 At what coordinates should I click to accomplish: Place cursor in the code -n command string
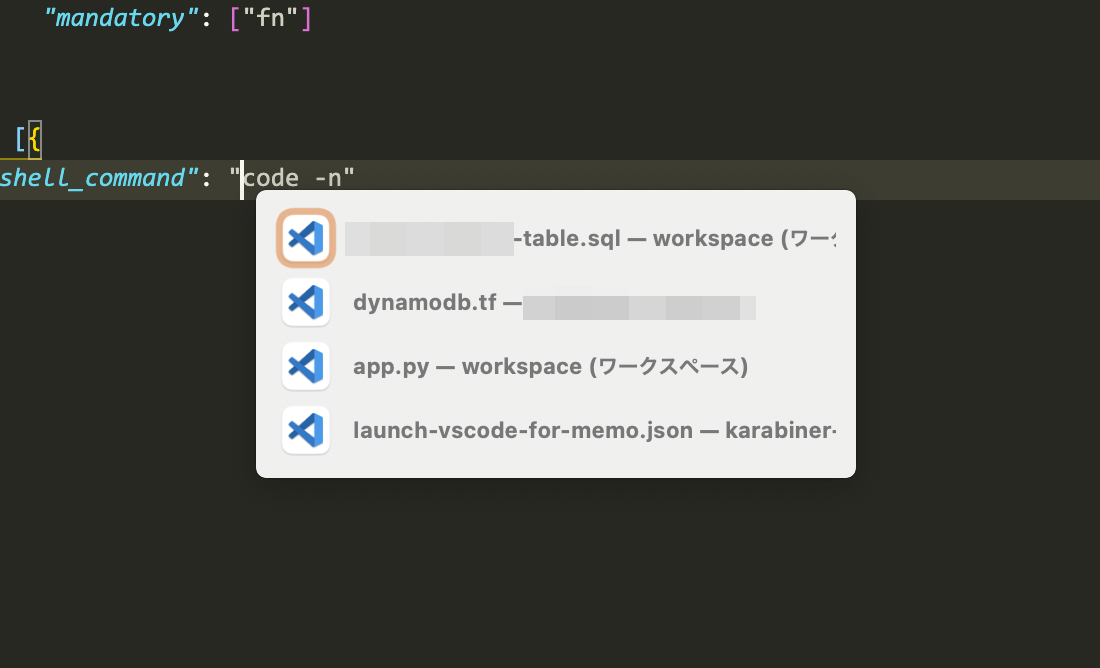coord(293,178)
